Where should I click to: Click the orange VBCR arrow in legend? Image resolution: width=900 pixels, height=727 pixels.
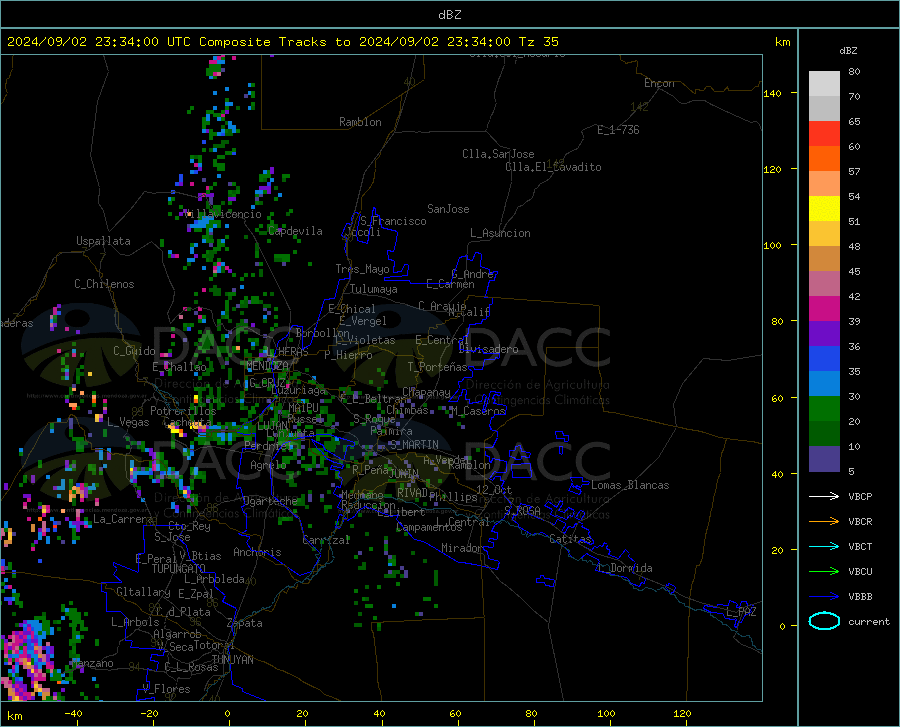click(x=824, y=522)
